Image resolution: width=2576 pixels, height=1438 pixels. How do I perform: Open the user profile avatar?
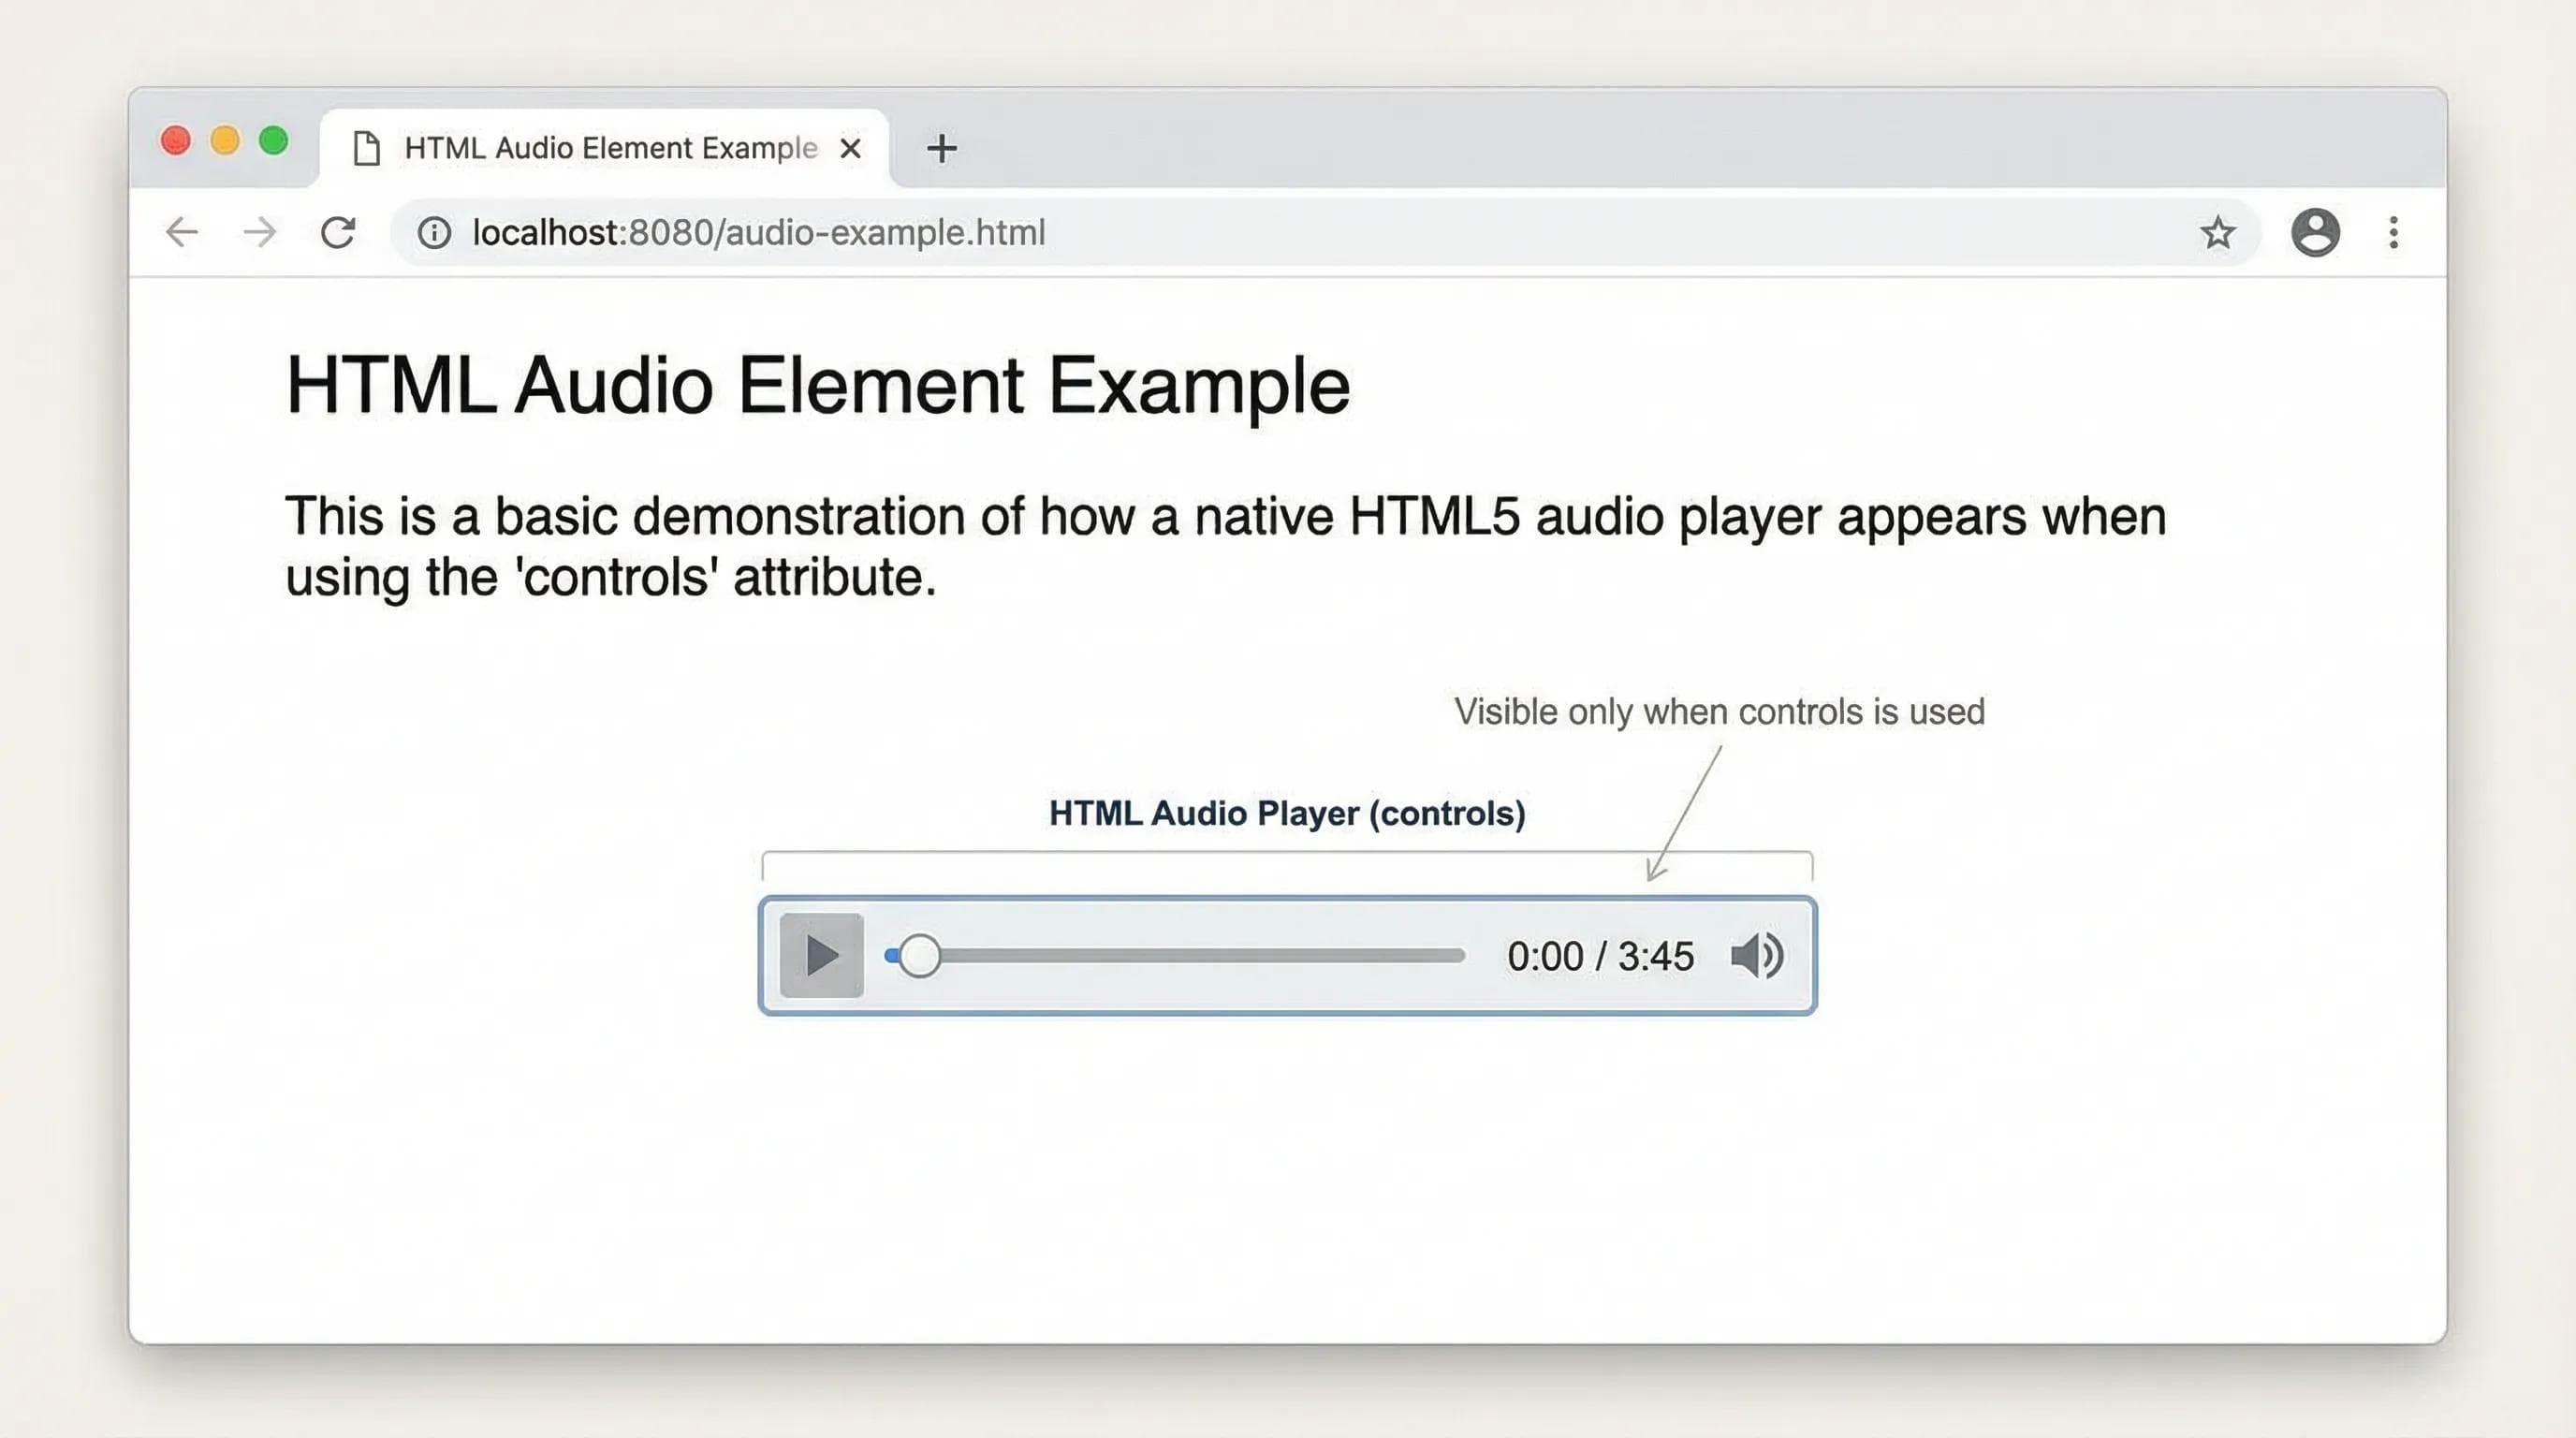pos(2315,233)
